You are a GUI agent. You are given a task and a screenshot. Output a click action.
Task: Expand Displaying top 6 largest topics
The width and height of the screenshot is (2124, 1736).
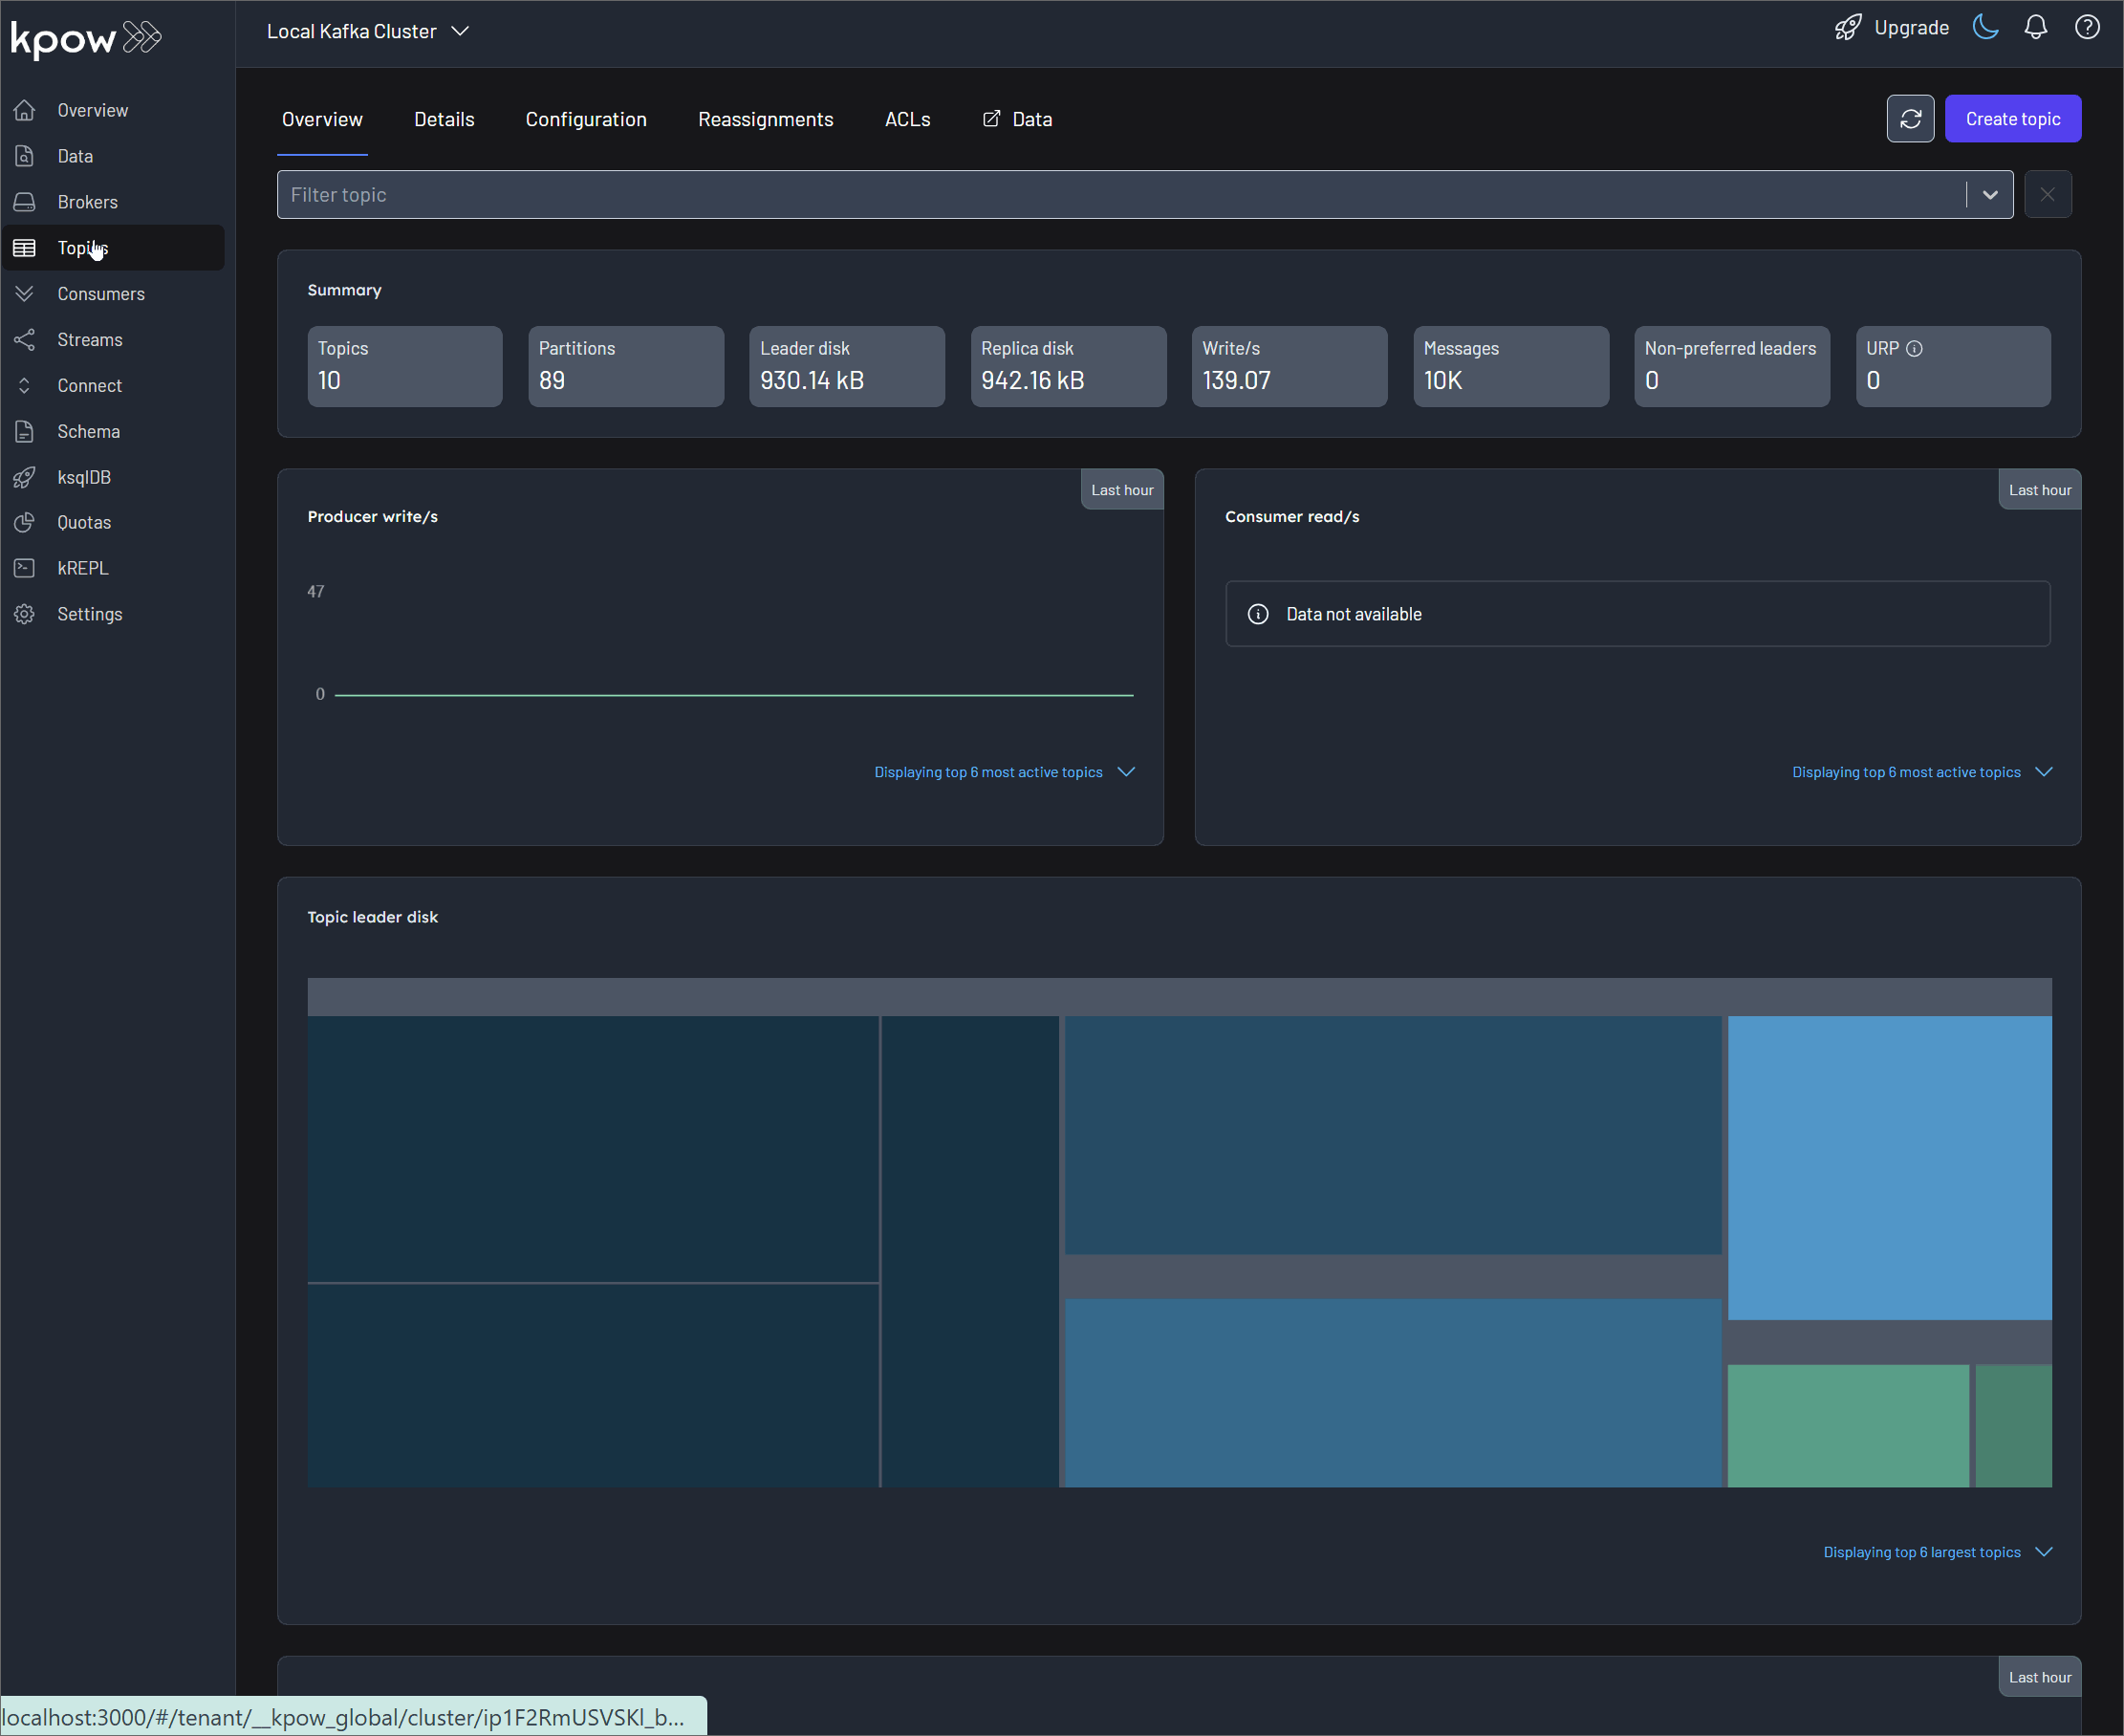click(1939, 1553)
